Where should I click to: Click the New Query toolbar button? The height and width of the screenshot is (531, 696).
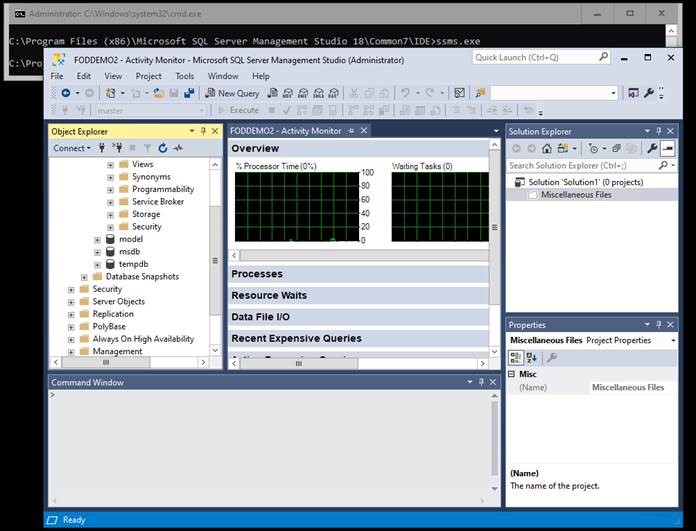click(232, 93)
